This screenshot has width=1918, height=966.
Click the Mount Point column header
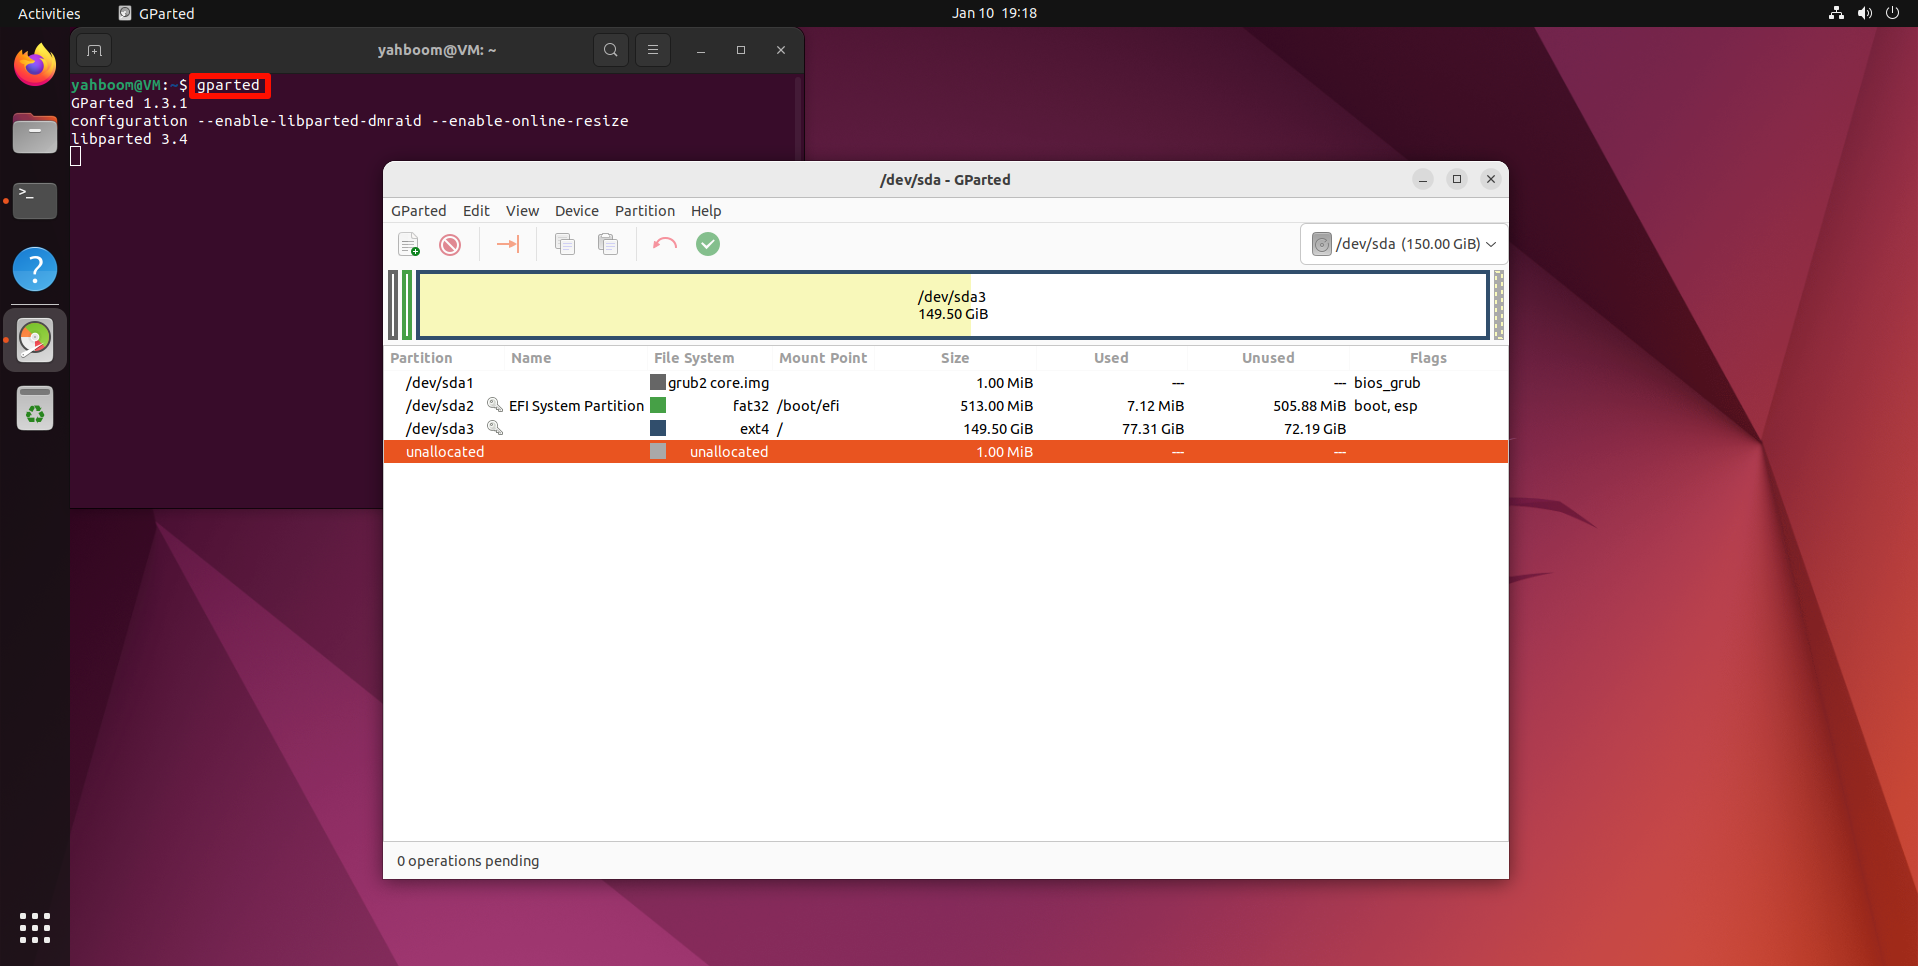[823, 358]
